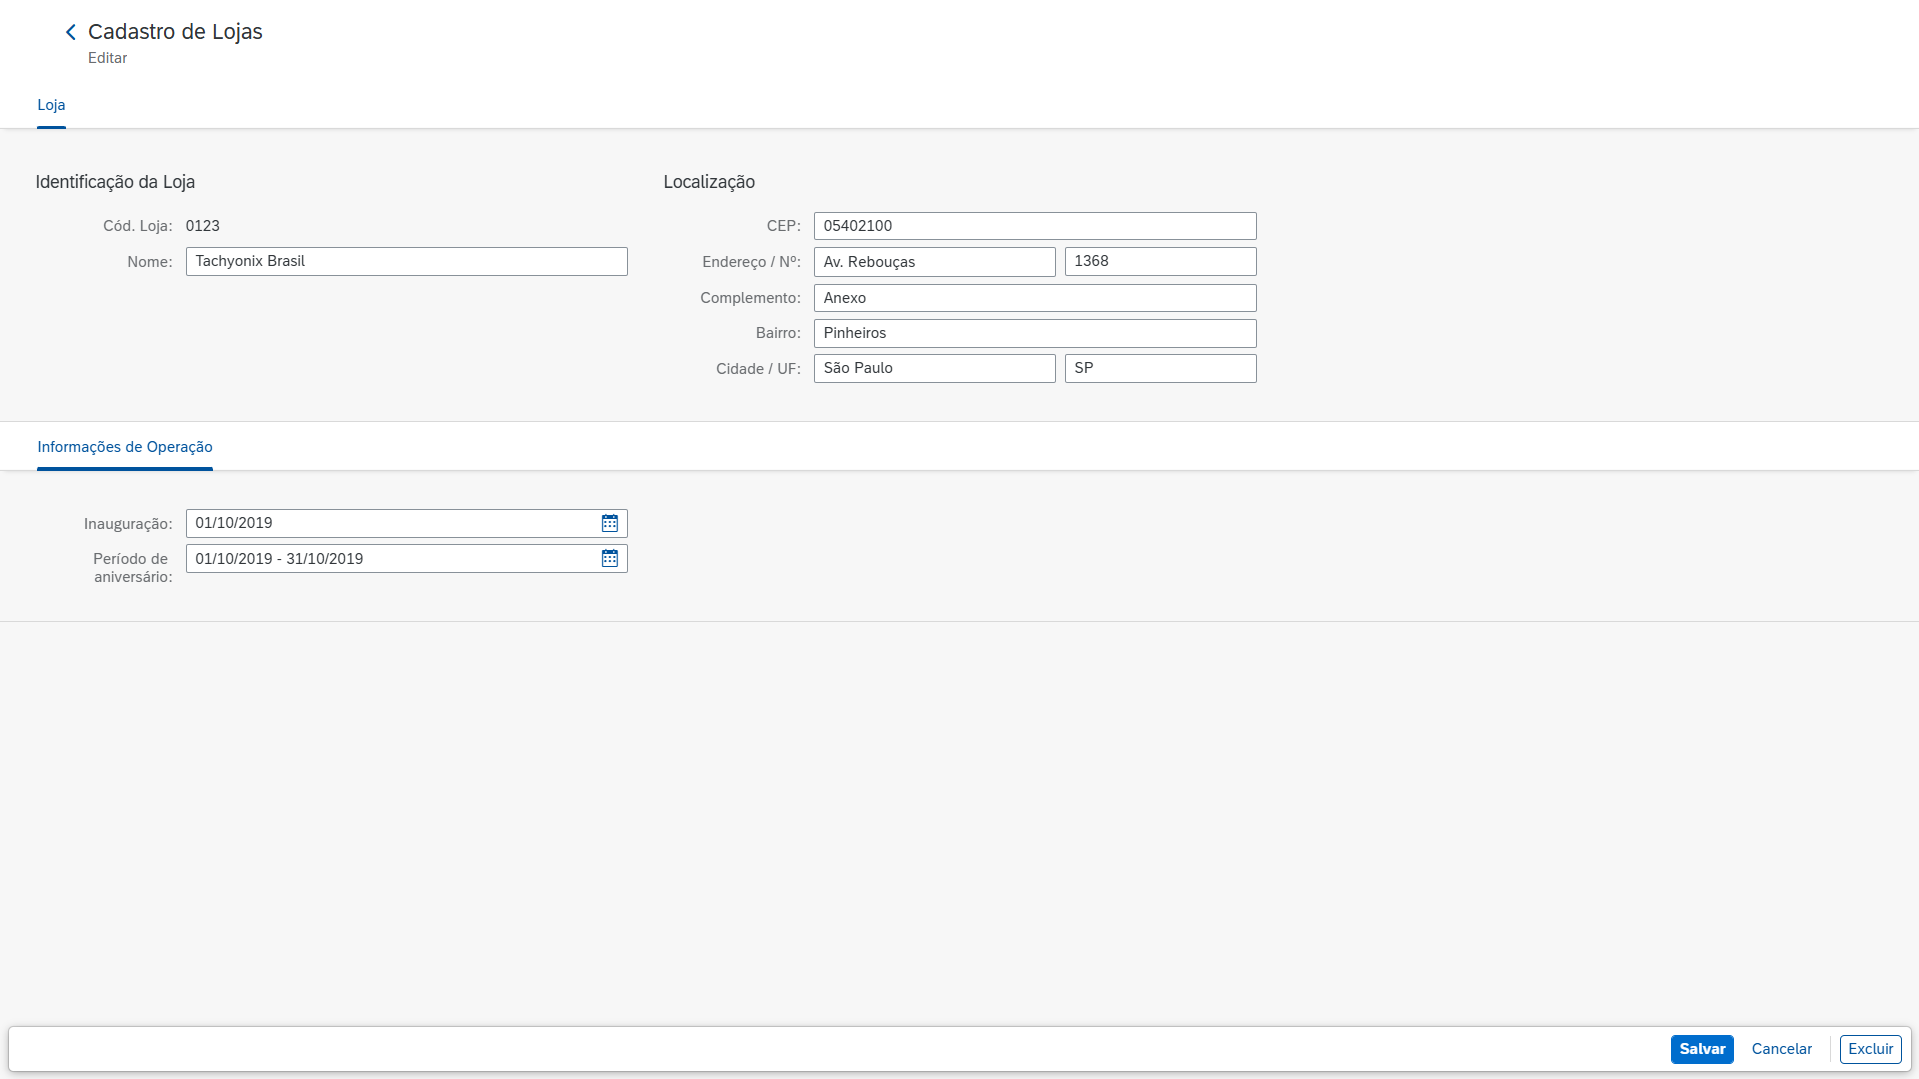Click the Período de aniversário date range field
The image size is (1919, 1079).
coord(390,558)
